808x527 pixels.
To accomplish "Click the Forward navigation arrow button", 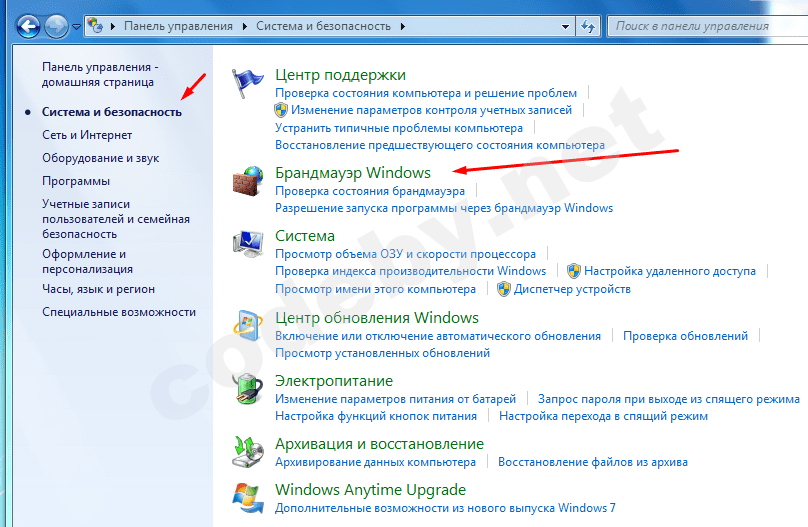I will pyautogui.click(x=56, y=26).
